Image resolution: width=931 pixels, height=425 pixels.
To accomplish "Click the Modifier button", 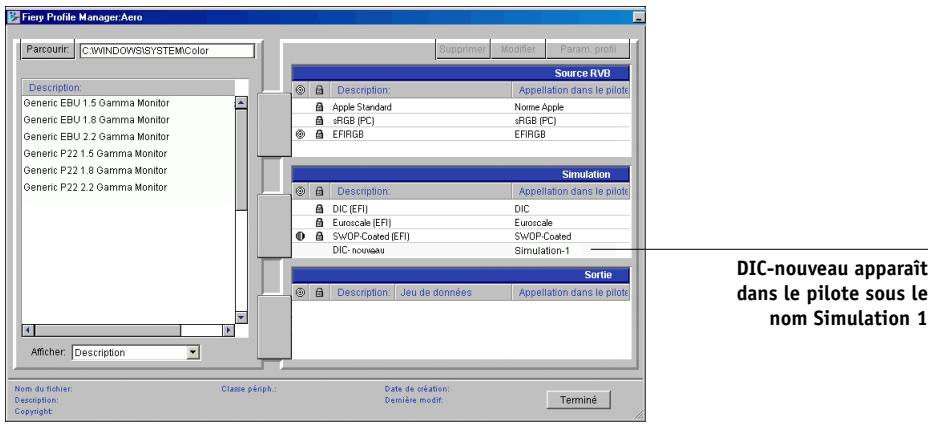I will coord(518,49).
